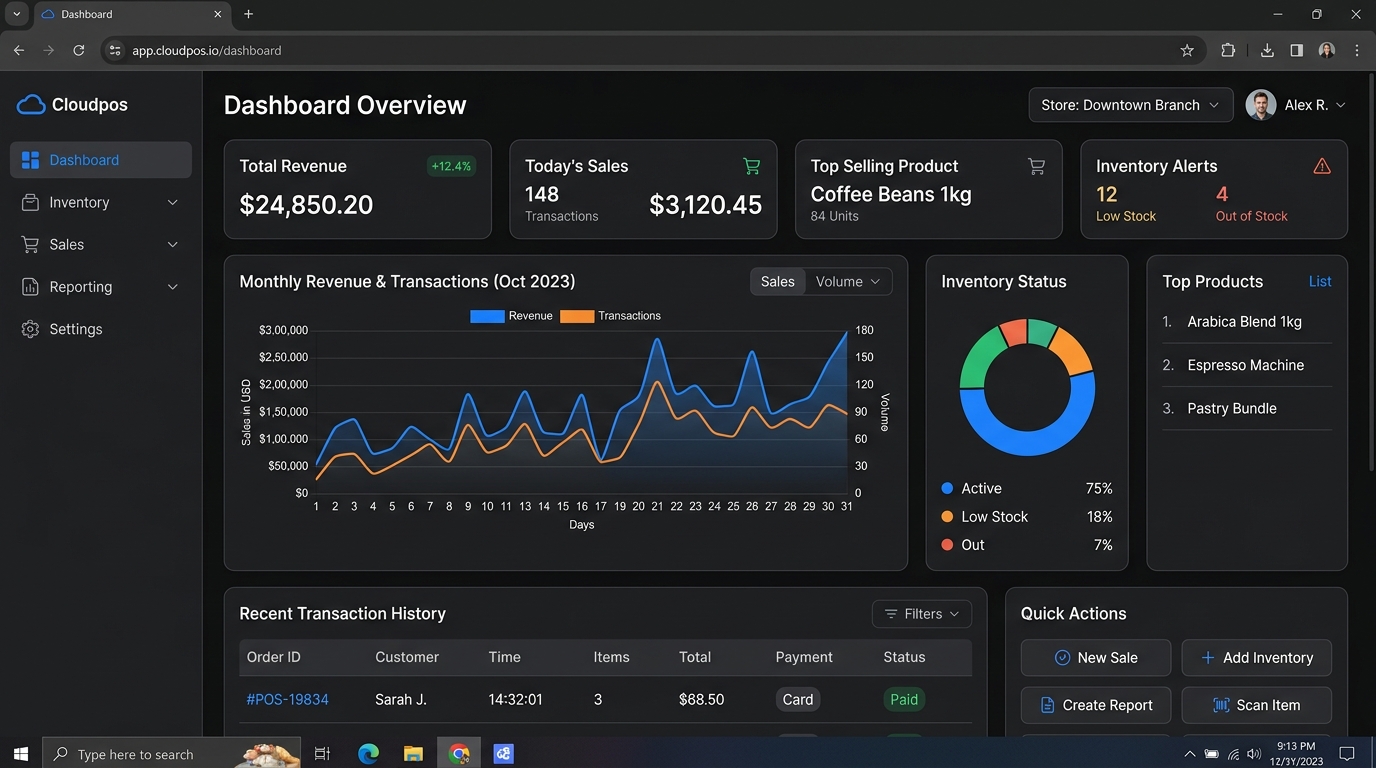The height and width of the screenshot is (768, 1376).
Task: Bookmark this page with the star icon
Action: pos(1187,50)
